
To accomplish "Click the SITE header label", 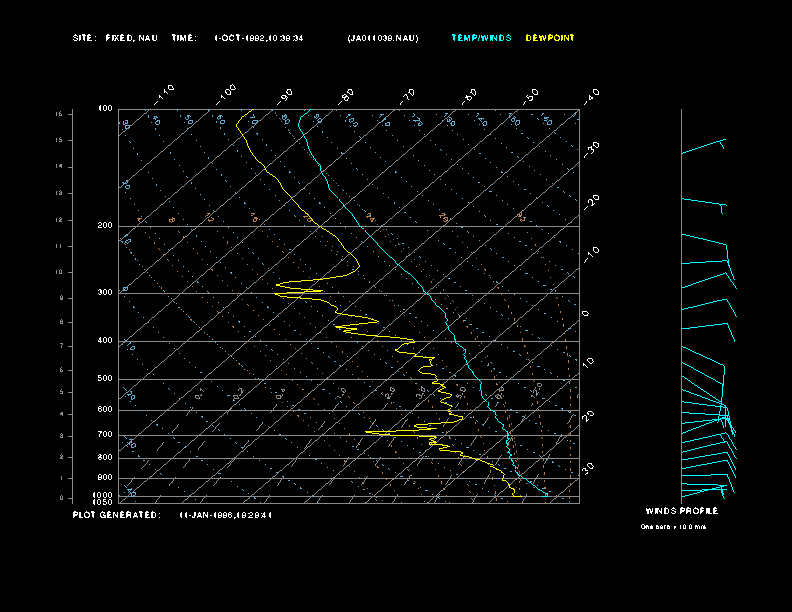I will [84, 38].
